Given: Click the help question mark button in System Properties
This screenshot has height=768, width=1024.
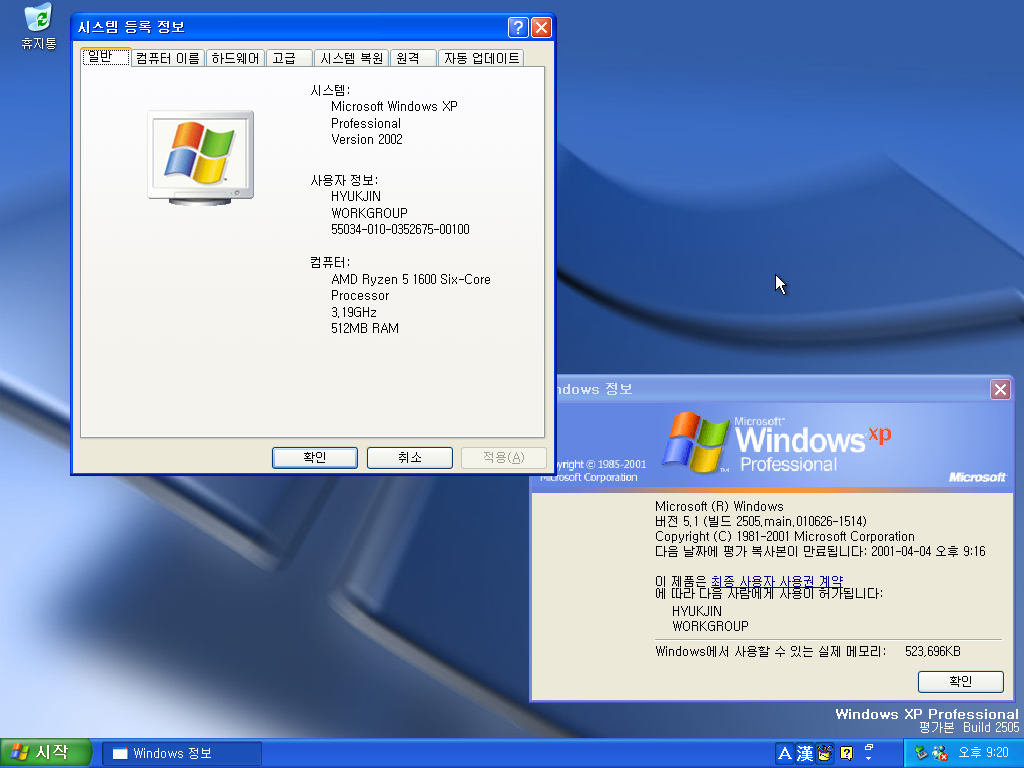Looking at the screenshot, I should pyautogui.click(x=518, y=27).
